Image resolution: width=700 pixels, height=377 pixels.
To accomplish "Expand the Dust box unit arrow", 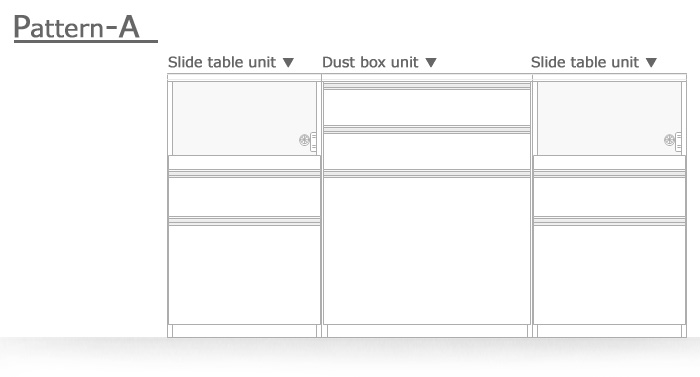I will [431, 63].
